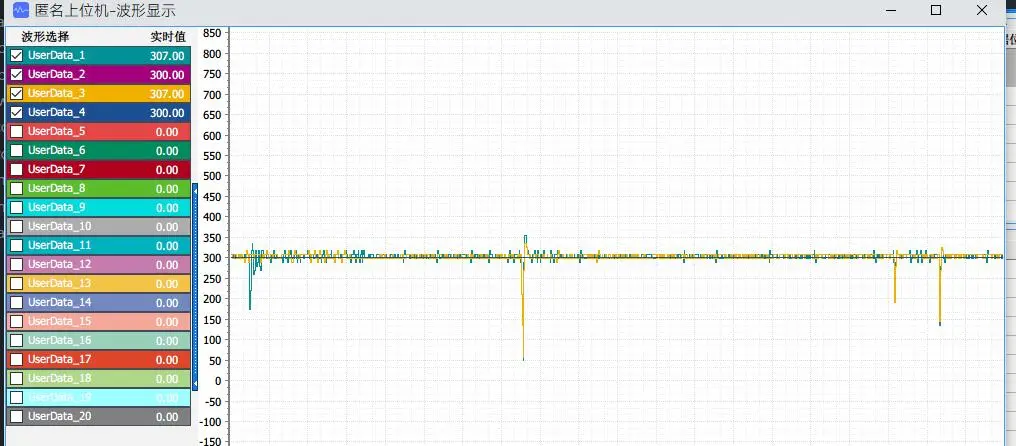
Task: Close the waveform display window
Action: pos(983,10)
